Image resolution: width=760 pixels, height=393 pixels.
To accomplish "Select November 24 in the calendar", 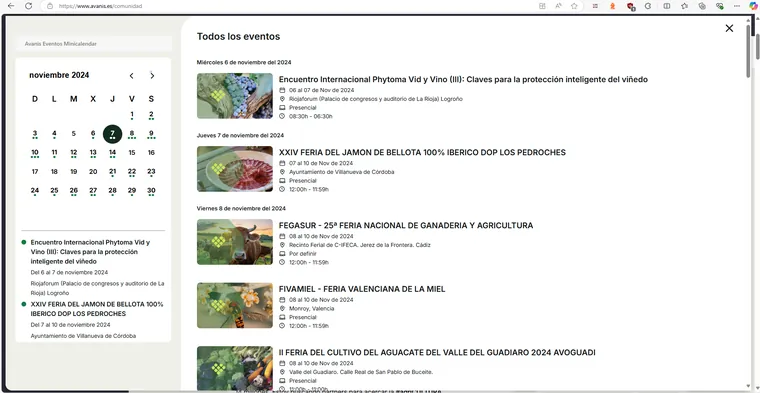I will (35, 191).
